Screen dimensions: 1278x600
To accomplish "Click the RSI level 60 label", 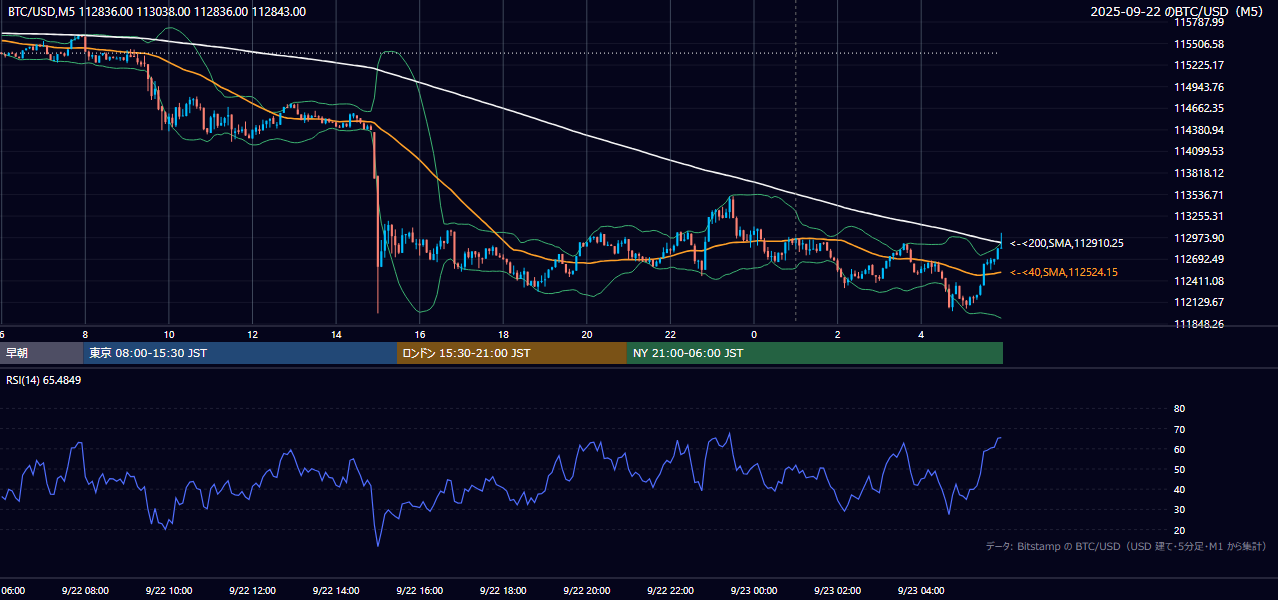I will pos(1179,449).
